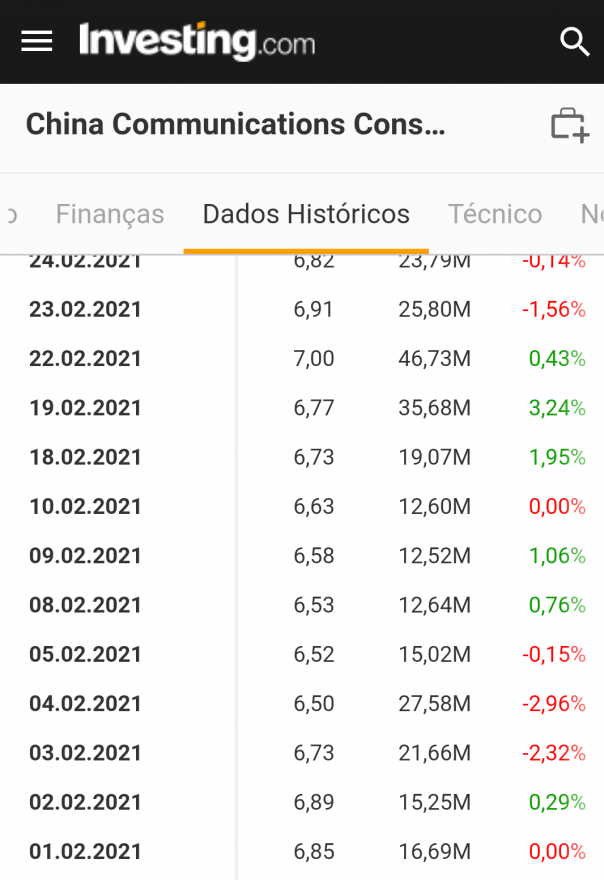Image resolution: width=604 pixels, height=880 pixels.
Task: Click the -0,15% change value
Action: 553,654
